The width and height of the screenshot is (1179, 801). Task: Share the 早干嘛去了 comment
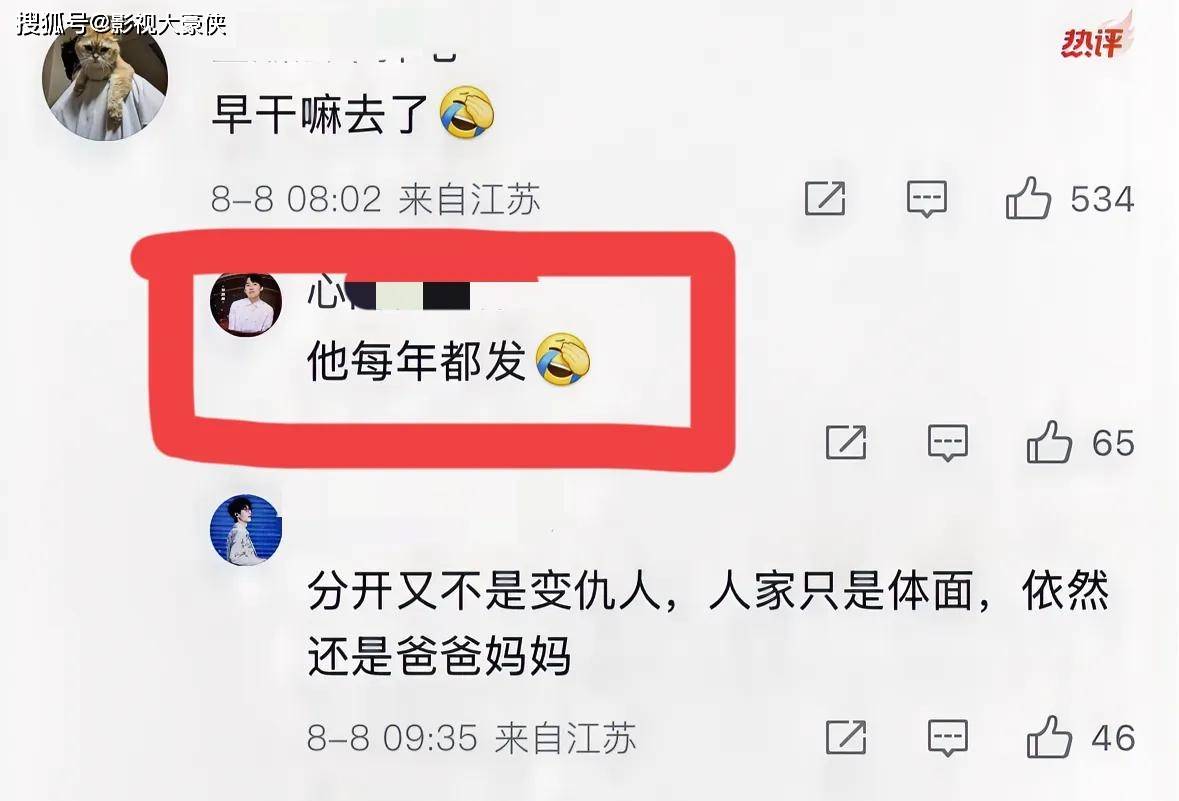point(825,199)
